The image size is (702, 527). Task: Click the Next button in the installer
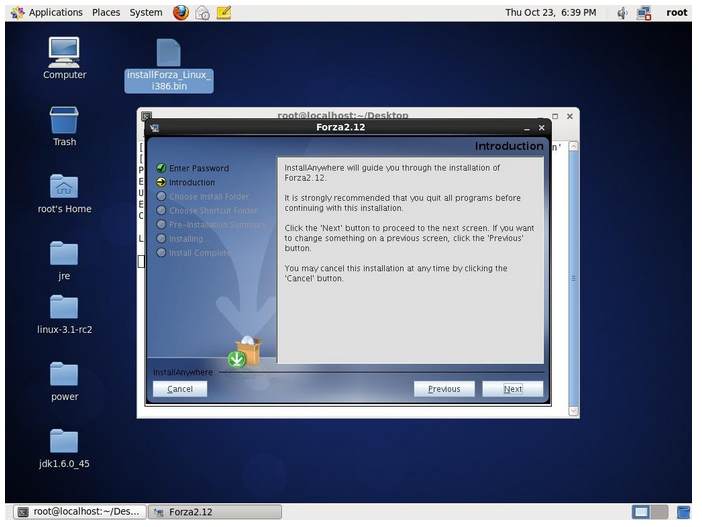[x=513, y=389]
